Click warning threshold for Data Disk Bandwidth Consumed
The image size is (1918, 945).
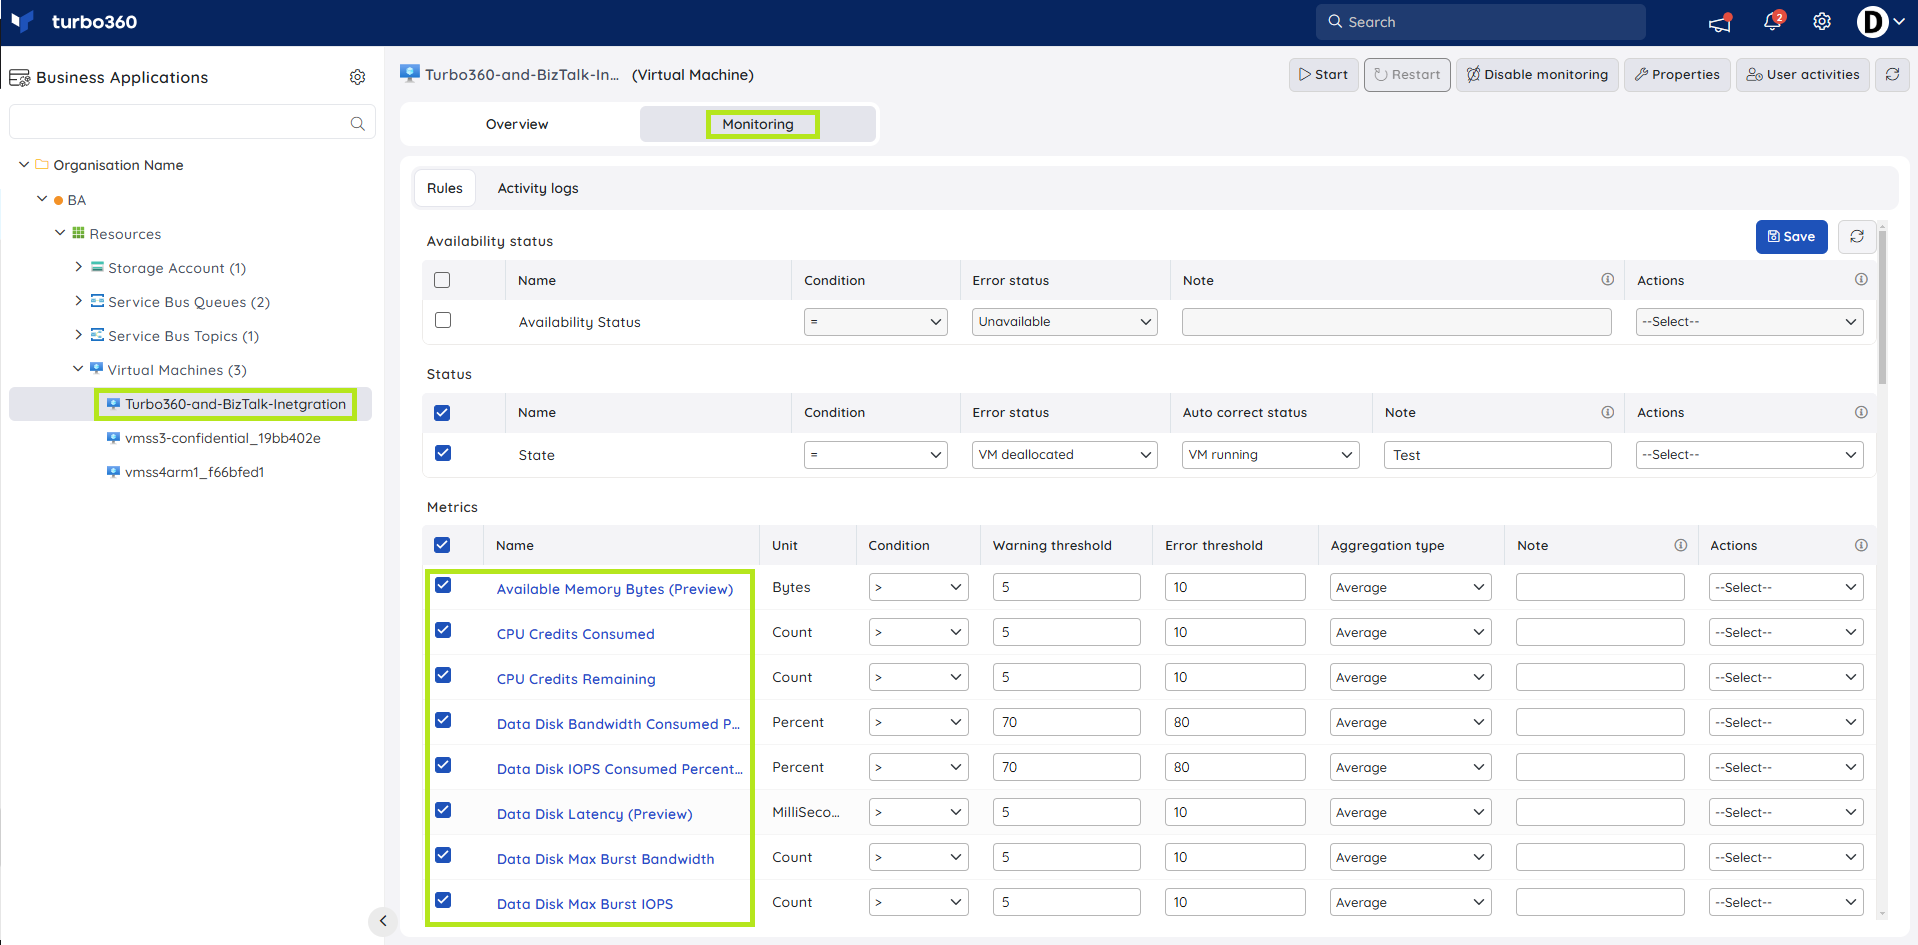click(x=1066, y=722)
